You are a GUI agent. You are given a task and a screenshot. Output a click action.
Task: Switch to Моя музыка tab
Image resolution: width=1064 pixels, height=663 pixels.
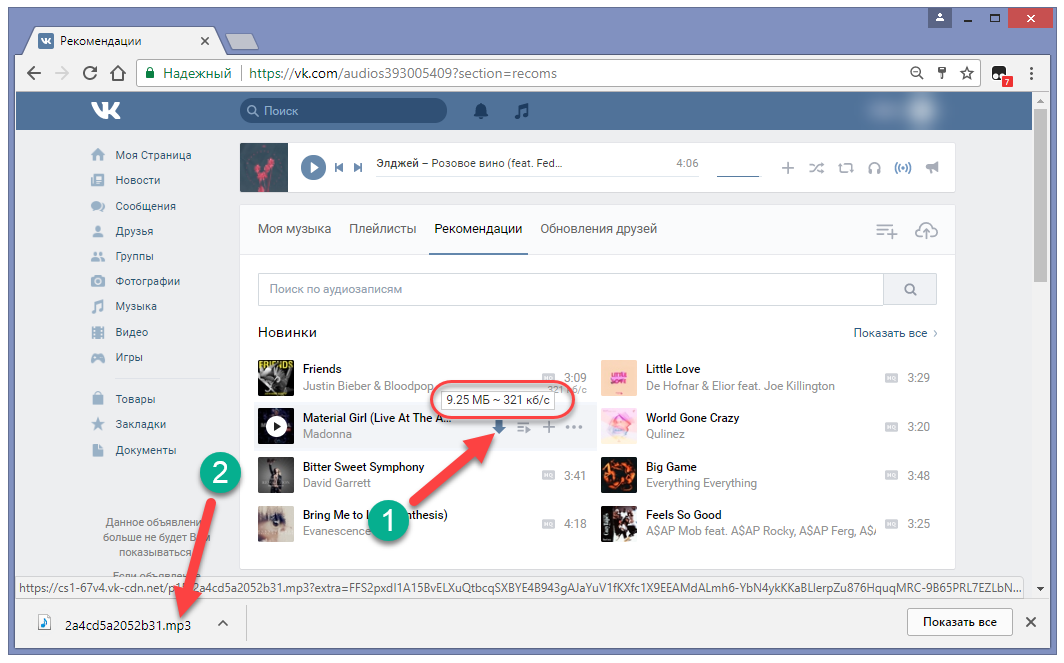[x=294, y=229]
